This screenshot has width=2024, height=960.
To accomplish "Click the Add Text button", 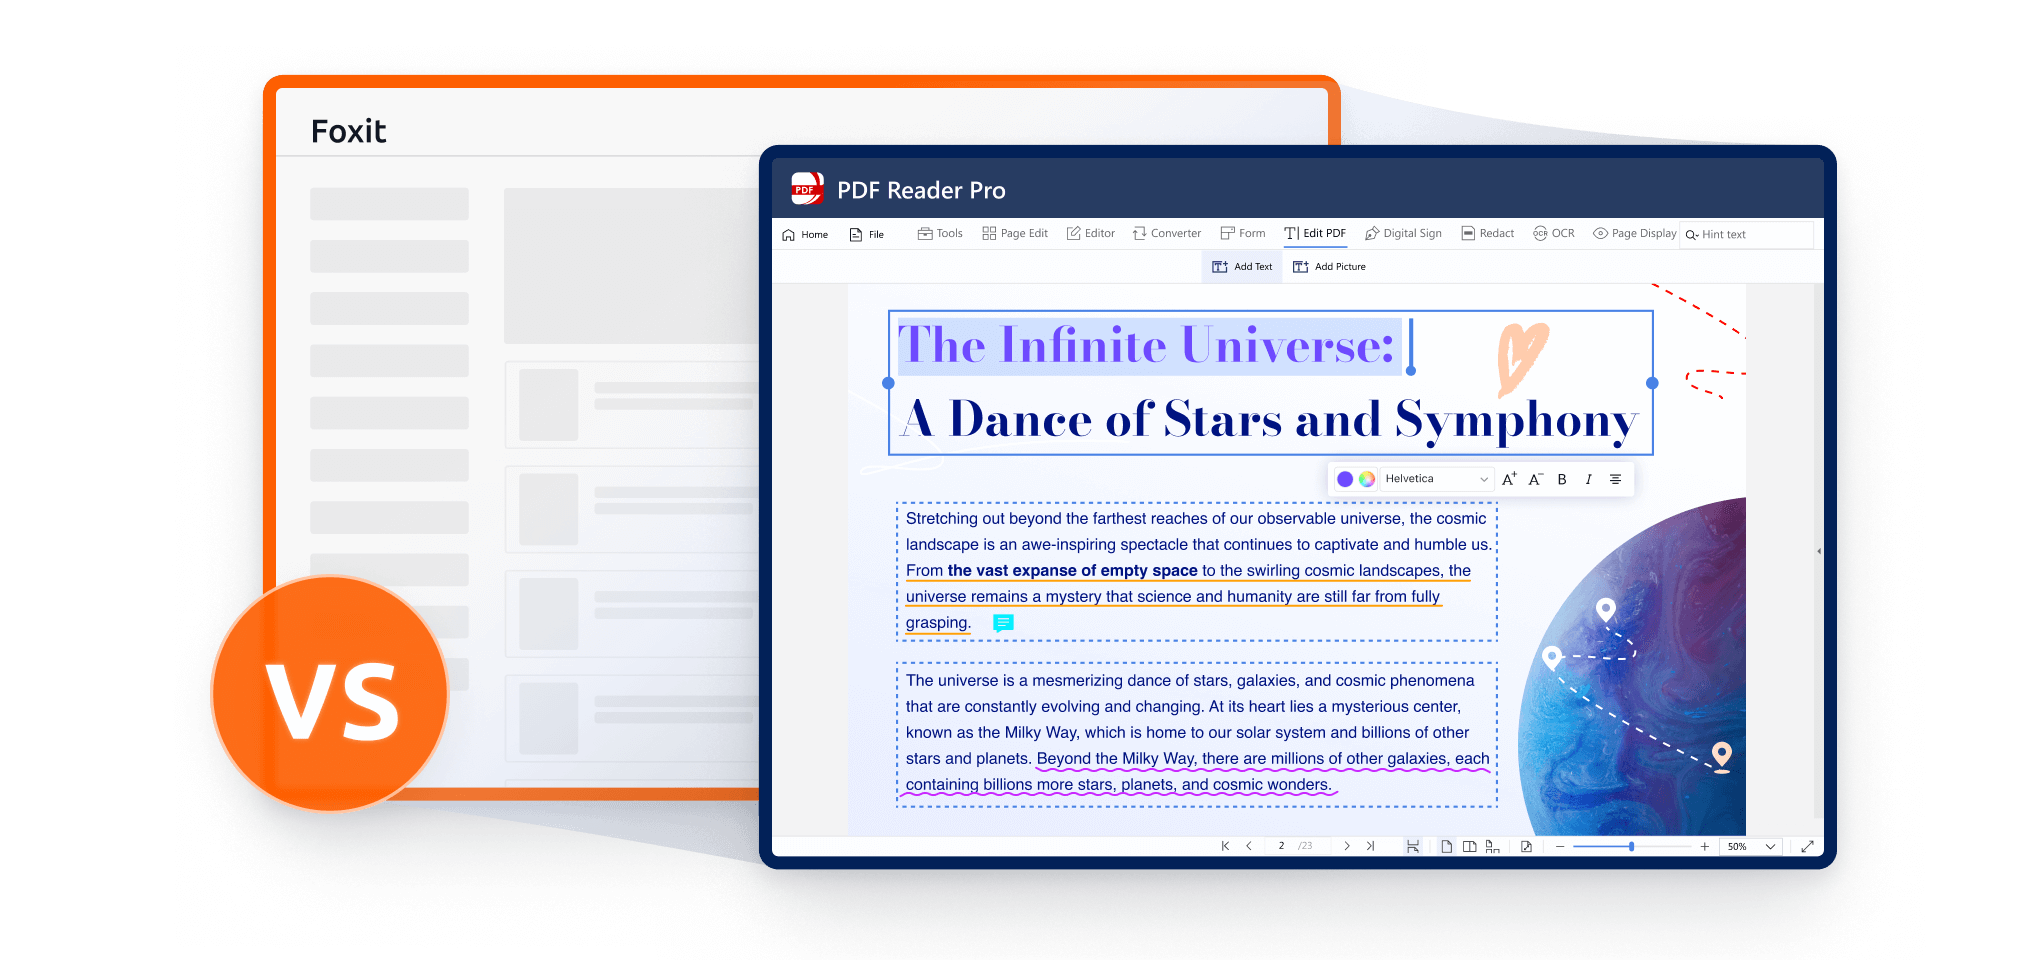I will pos(1242,267).
